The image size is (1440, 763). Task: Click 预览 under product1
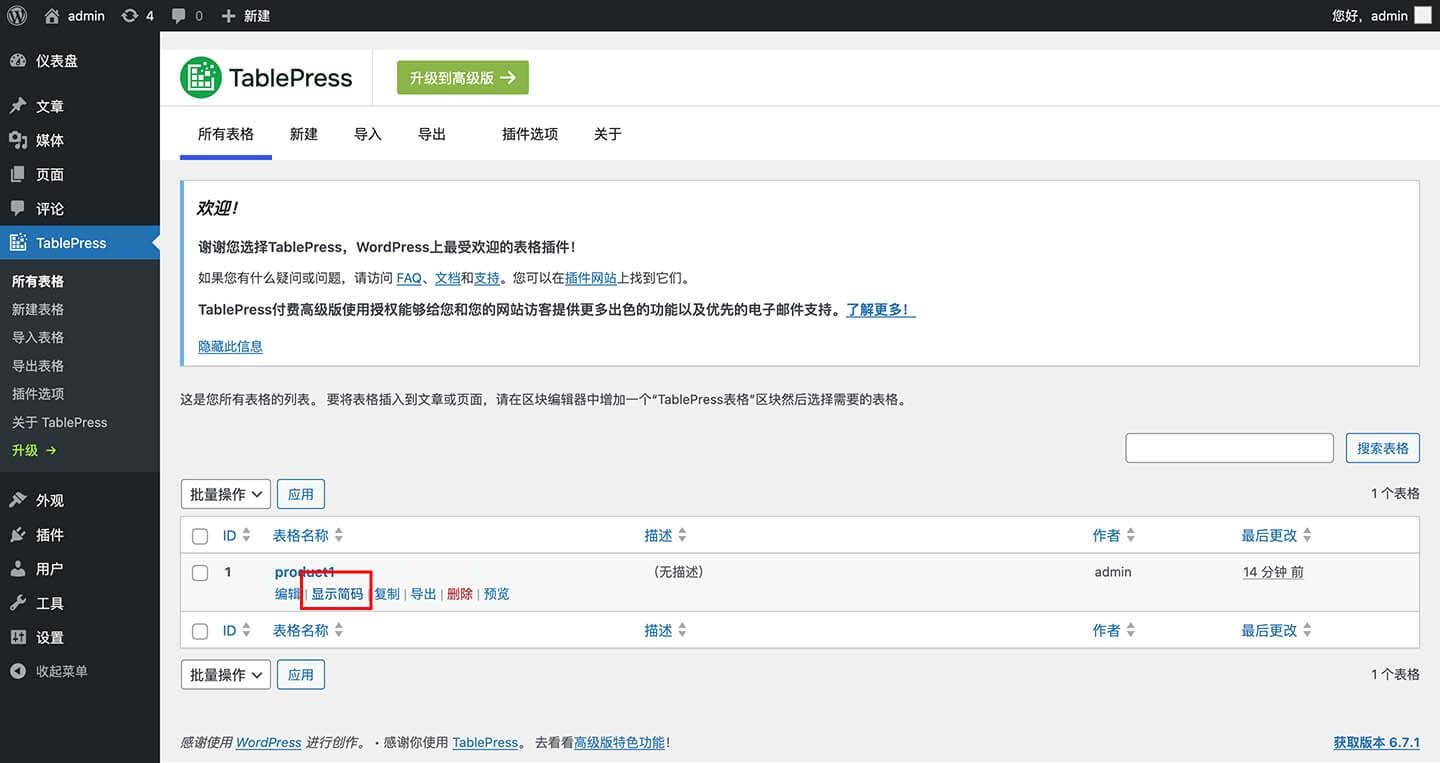[x=497, y=594]
